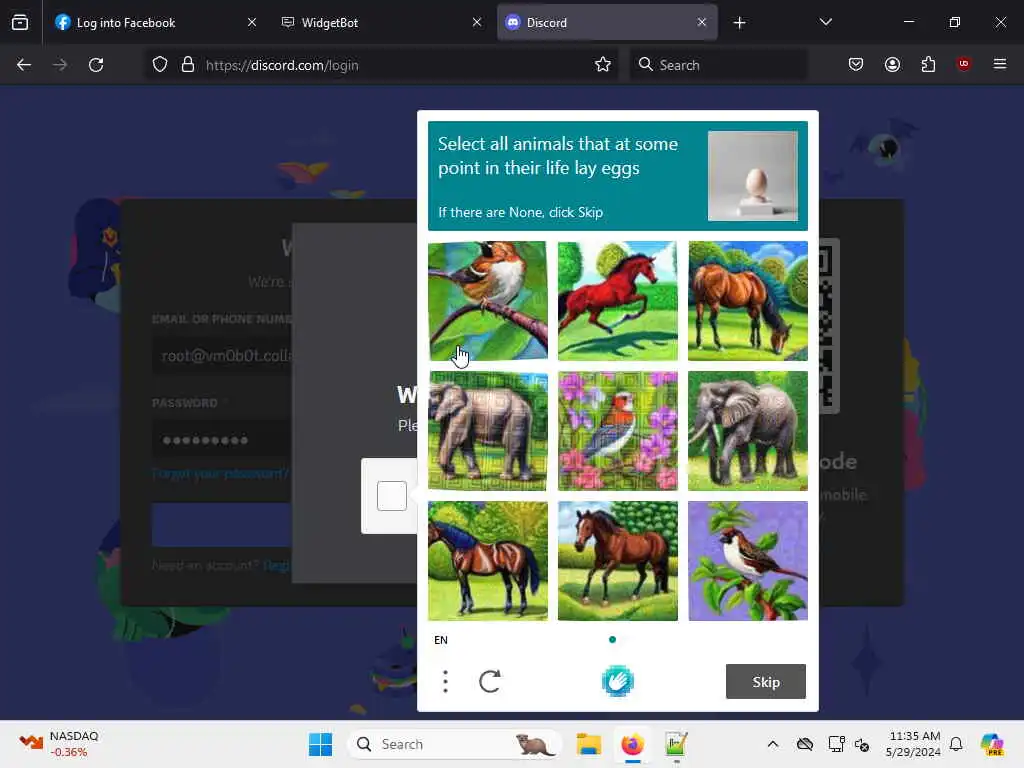Open the clock showing 11:35 AM
Image resolution: width=1024 pixels, height=768 pixels.
tap(914, 744)
